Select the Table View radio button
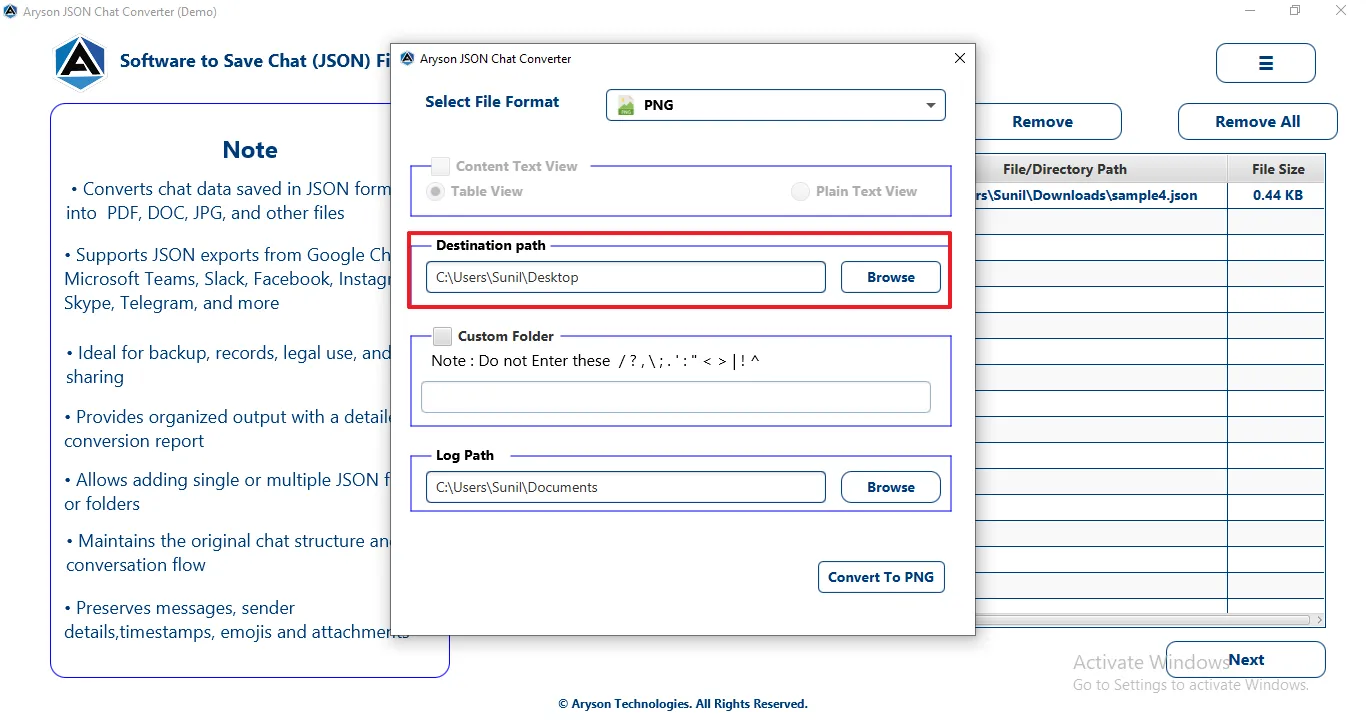The image size is (1366, 728). pos(436,191)
